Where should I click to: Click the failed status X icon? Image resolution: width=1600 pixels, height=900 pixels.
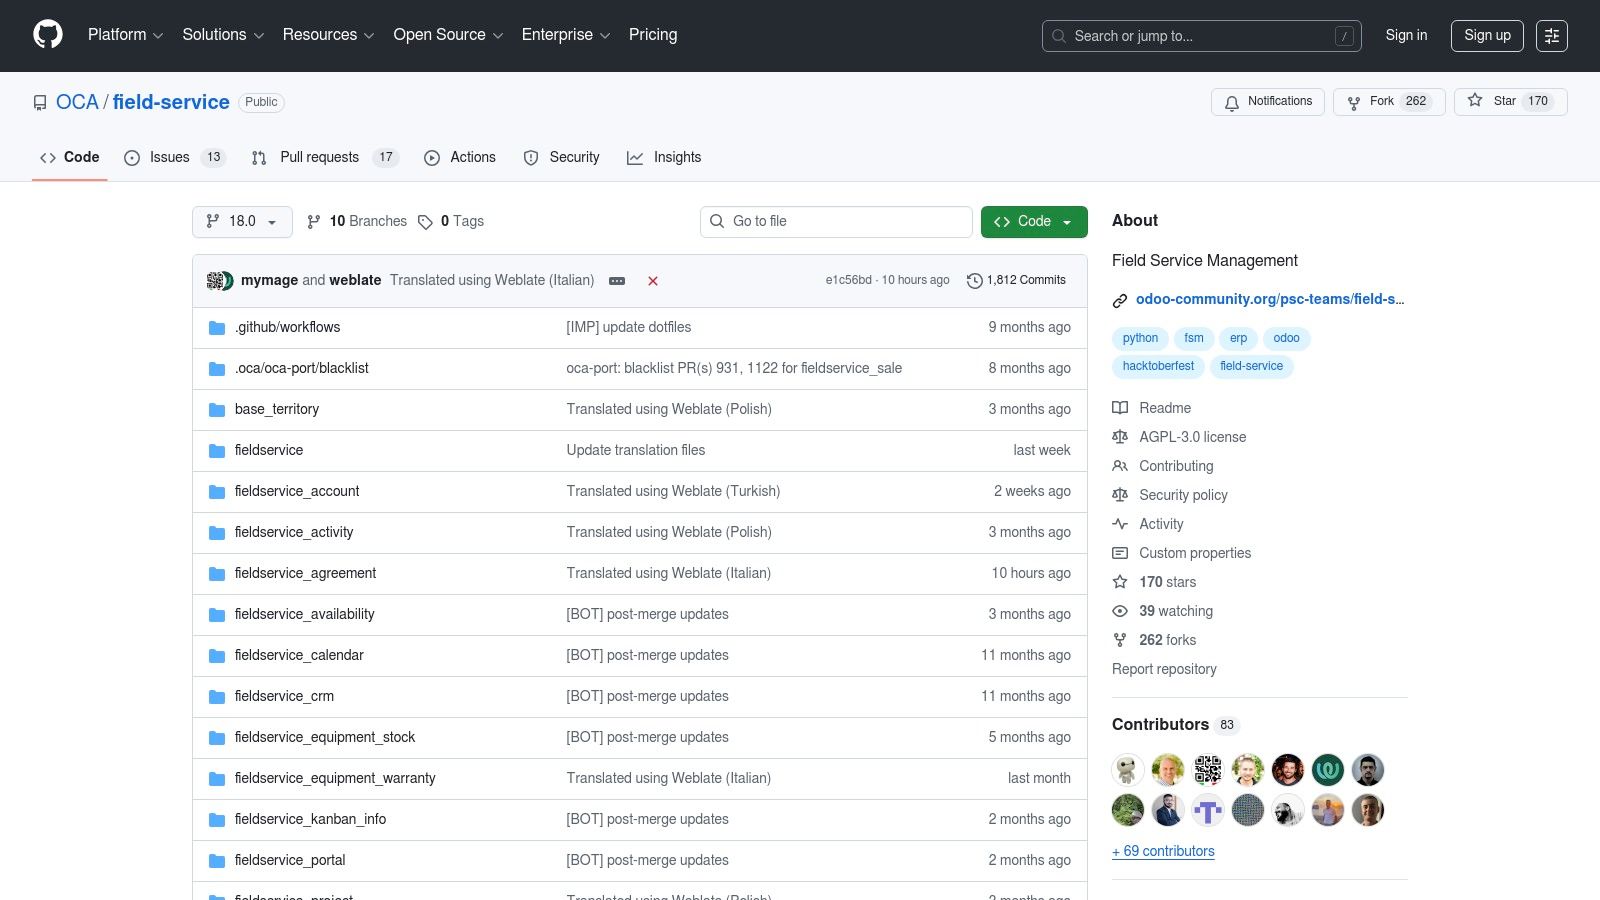coord(653,281)
